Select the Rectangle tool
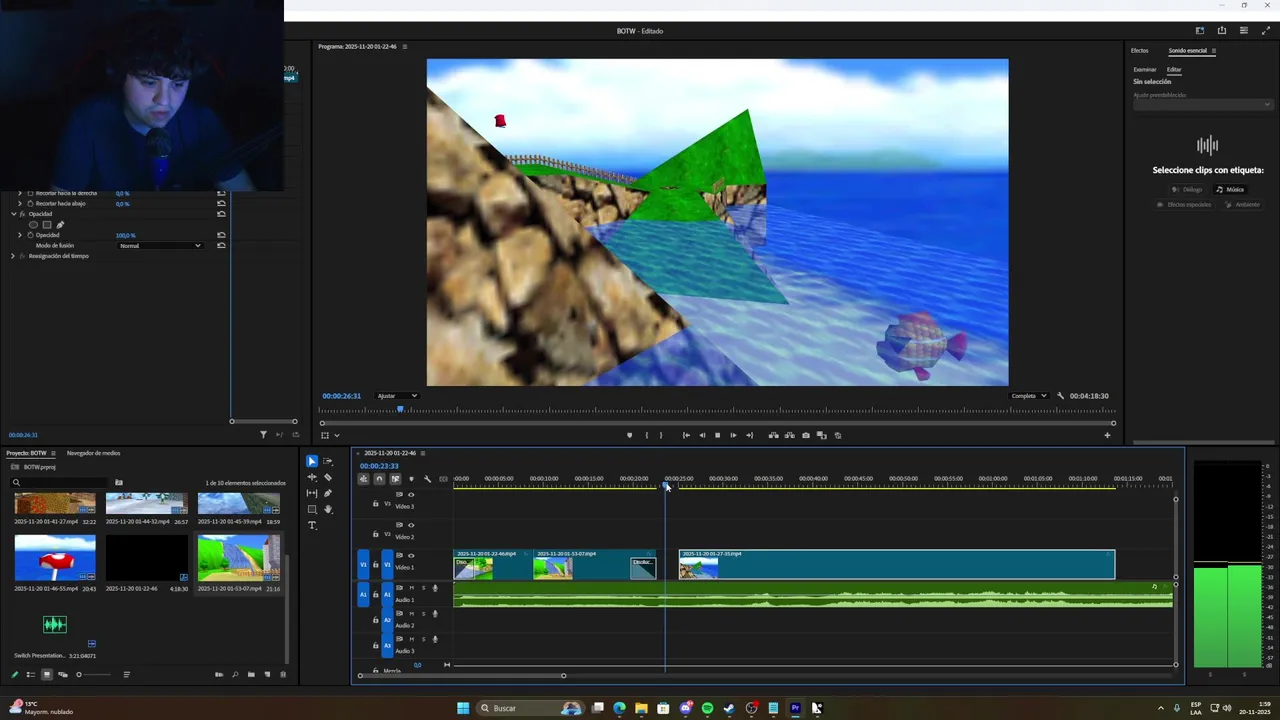This screenshot has height=720, width=1280. 312,509
